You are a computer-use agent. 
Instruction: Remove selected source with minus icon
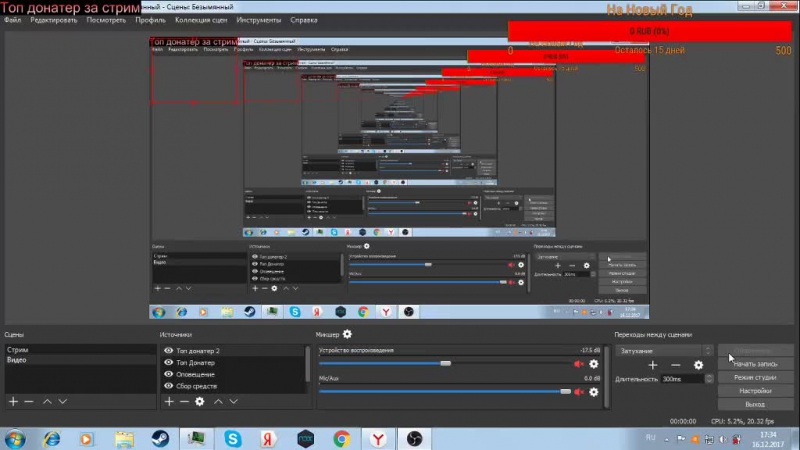tap(184, 402)
